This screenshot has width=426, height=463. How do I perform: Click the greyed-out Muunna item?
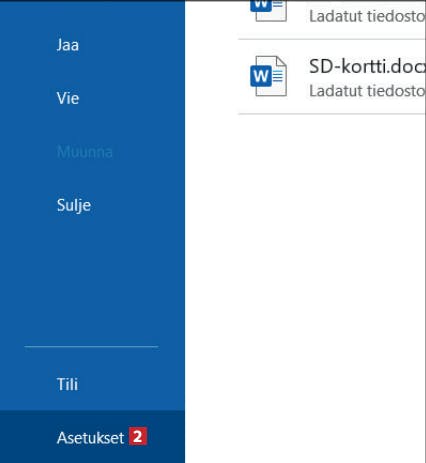pyautogui.click(x=85, y=152)
